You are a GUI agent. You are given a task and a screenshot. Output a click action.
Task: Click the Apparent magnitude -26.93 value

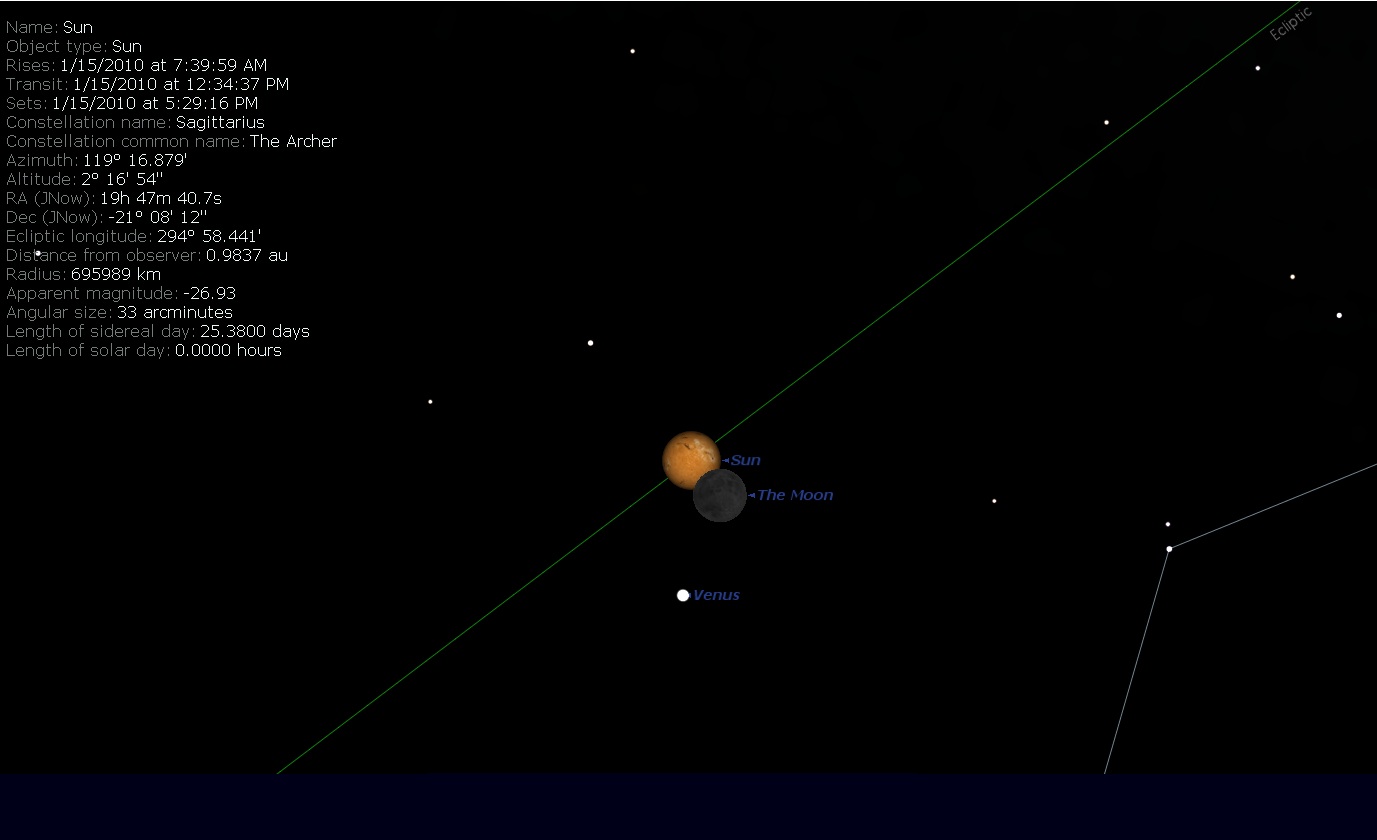(x=209, y=293)
